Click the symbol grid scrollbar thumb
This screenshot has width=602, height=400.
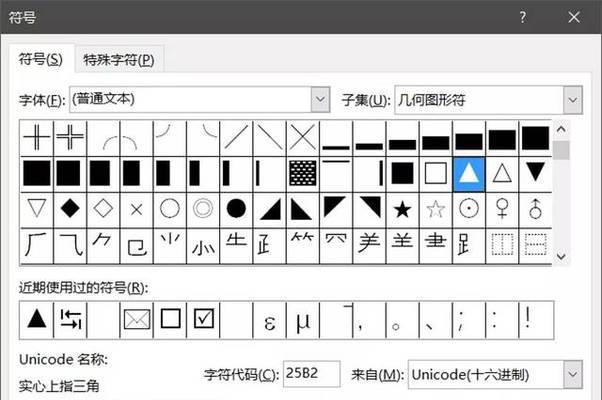click(x=561, y=150)
